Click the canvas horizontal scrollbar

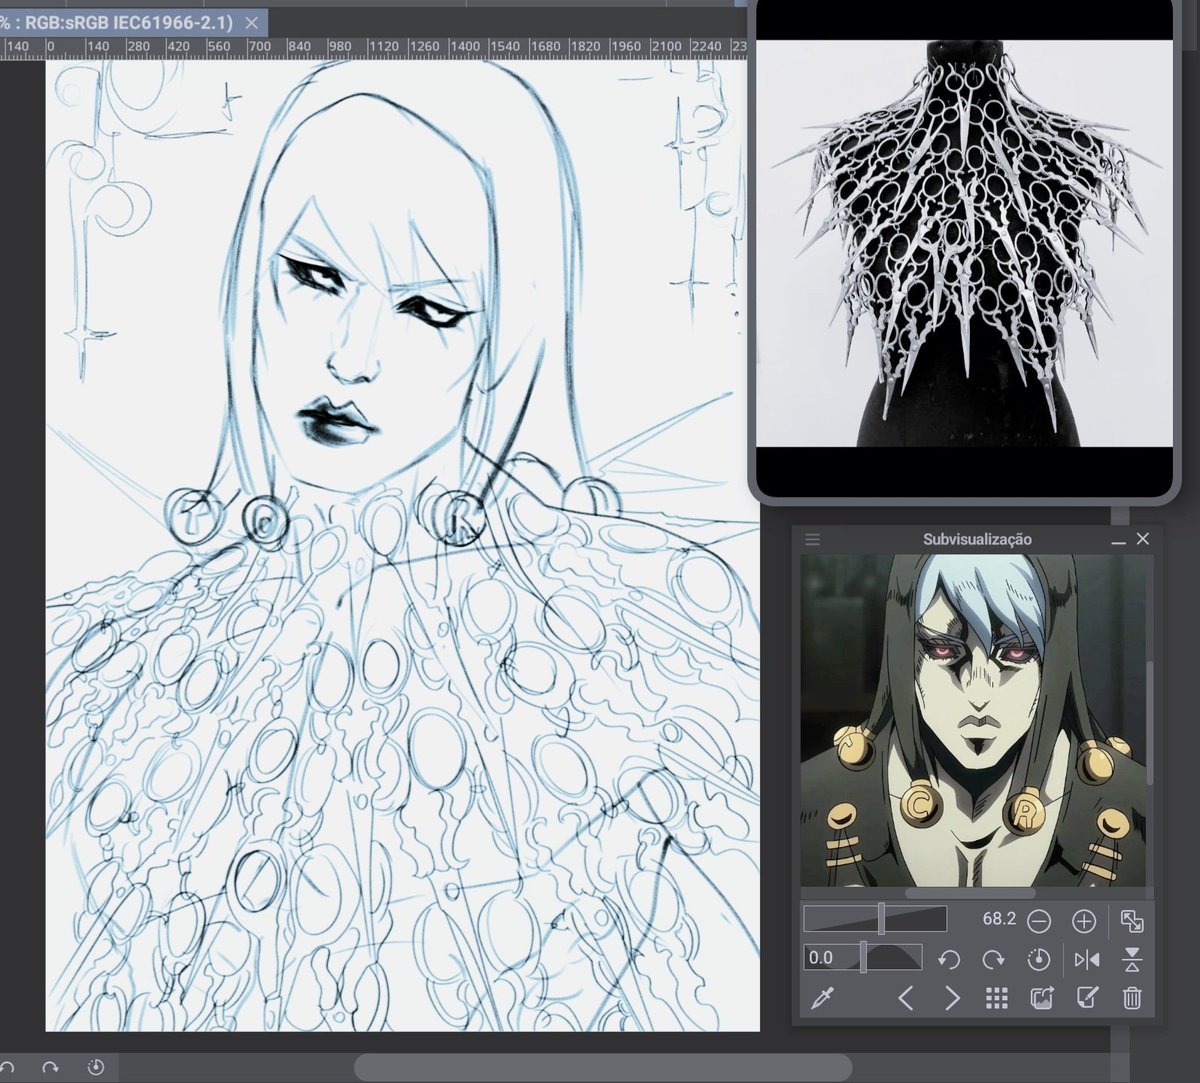[x=603, y=1067]
